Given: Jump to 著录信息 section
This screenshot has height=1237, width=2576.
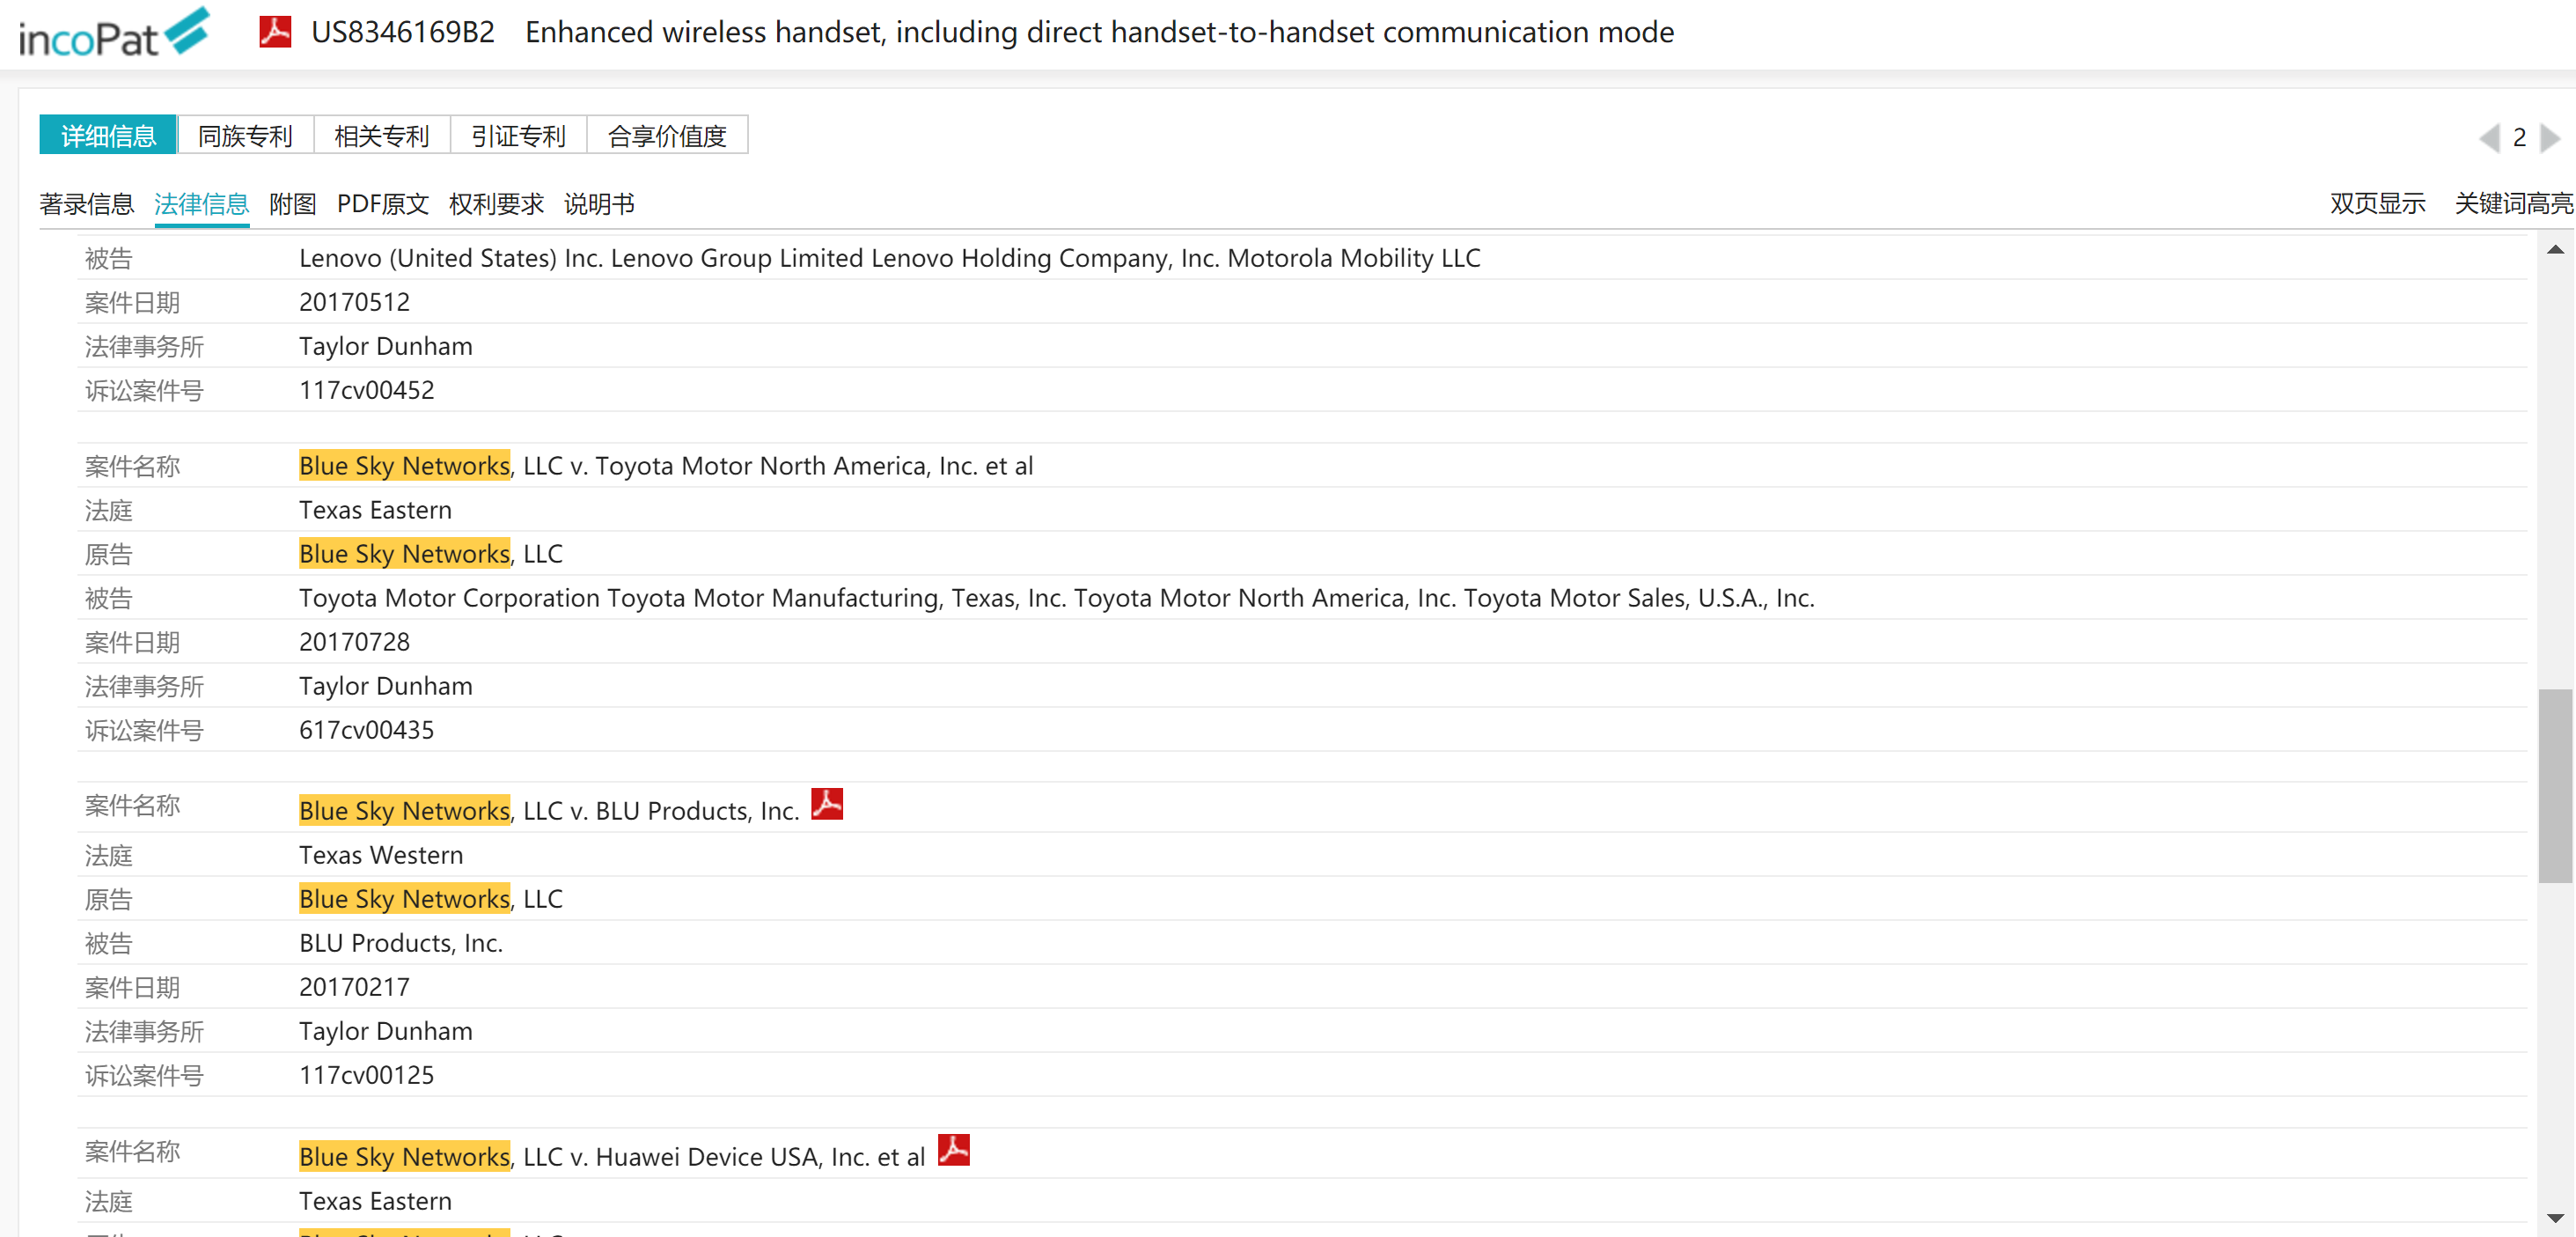Looking at the screenshot, I should point(86,204).
